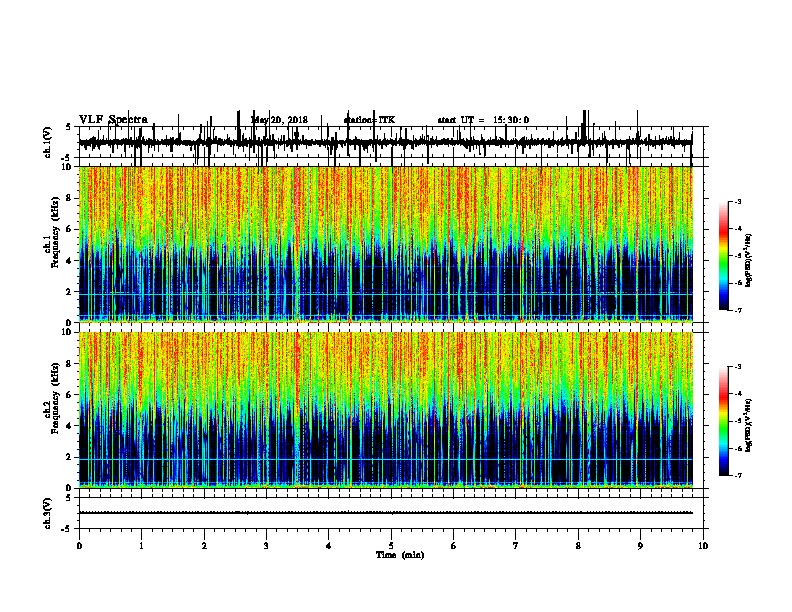The height and width of the screenshot is (612, 792).
Task: Click the ch.1 "Frequency (kHz)" axis label
Action: click(55, 232)
